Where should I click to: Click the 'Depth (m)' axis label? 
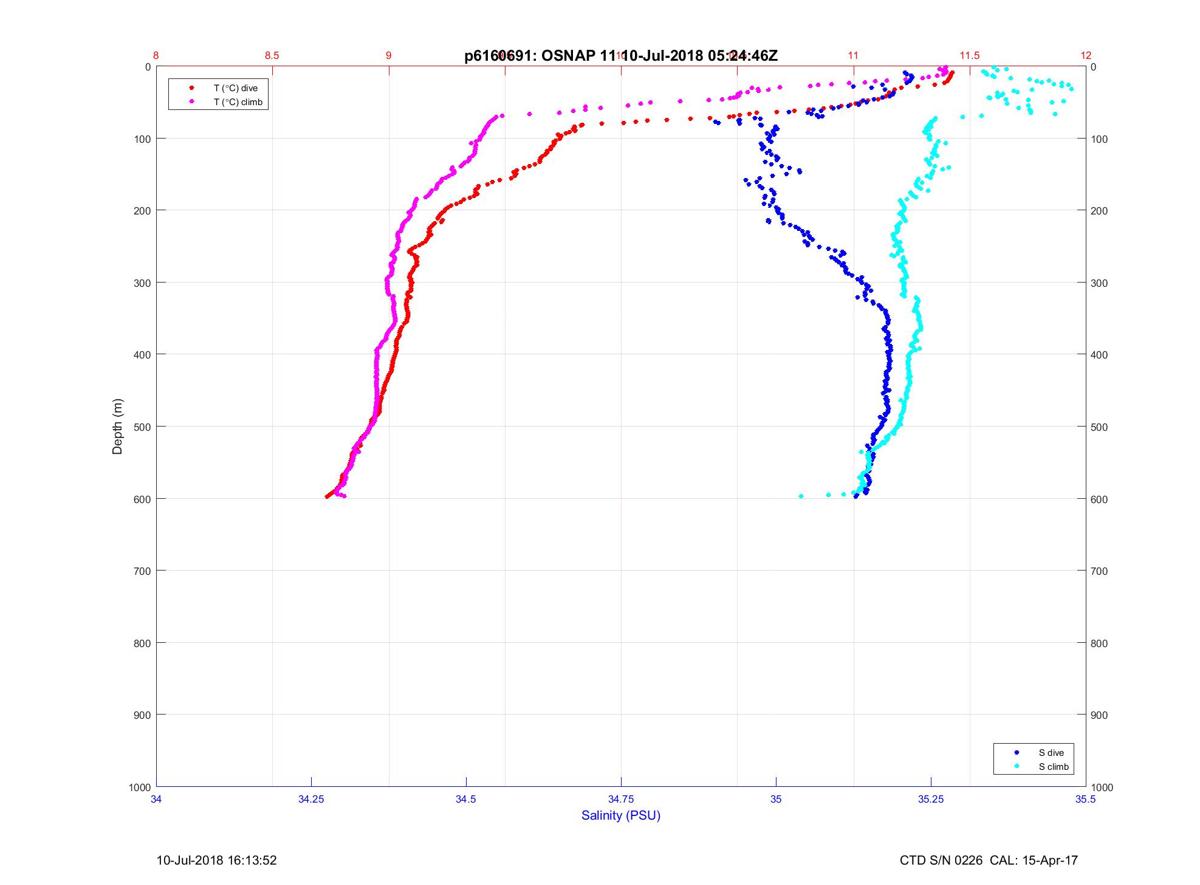tap(118, 426)
